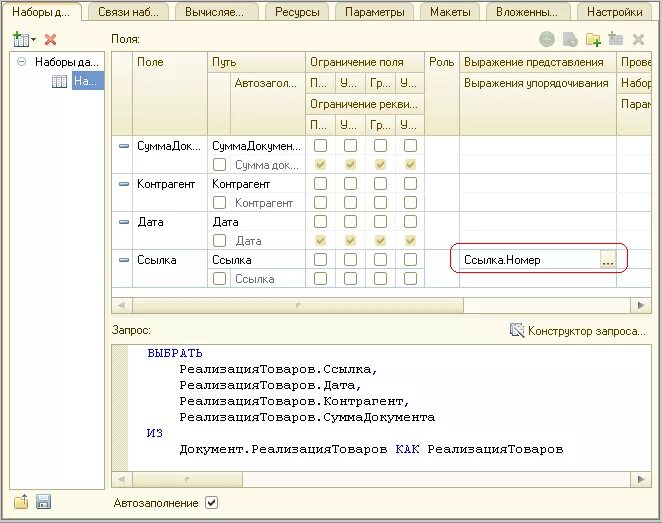Screen dimensions: 662x523
Task: Click the Ссылка.Номер expression field
Action: 530,260
